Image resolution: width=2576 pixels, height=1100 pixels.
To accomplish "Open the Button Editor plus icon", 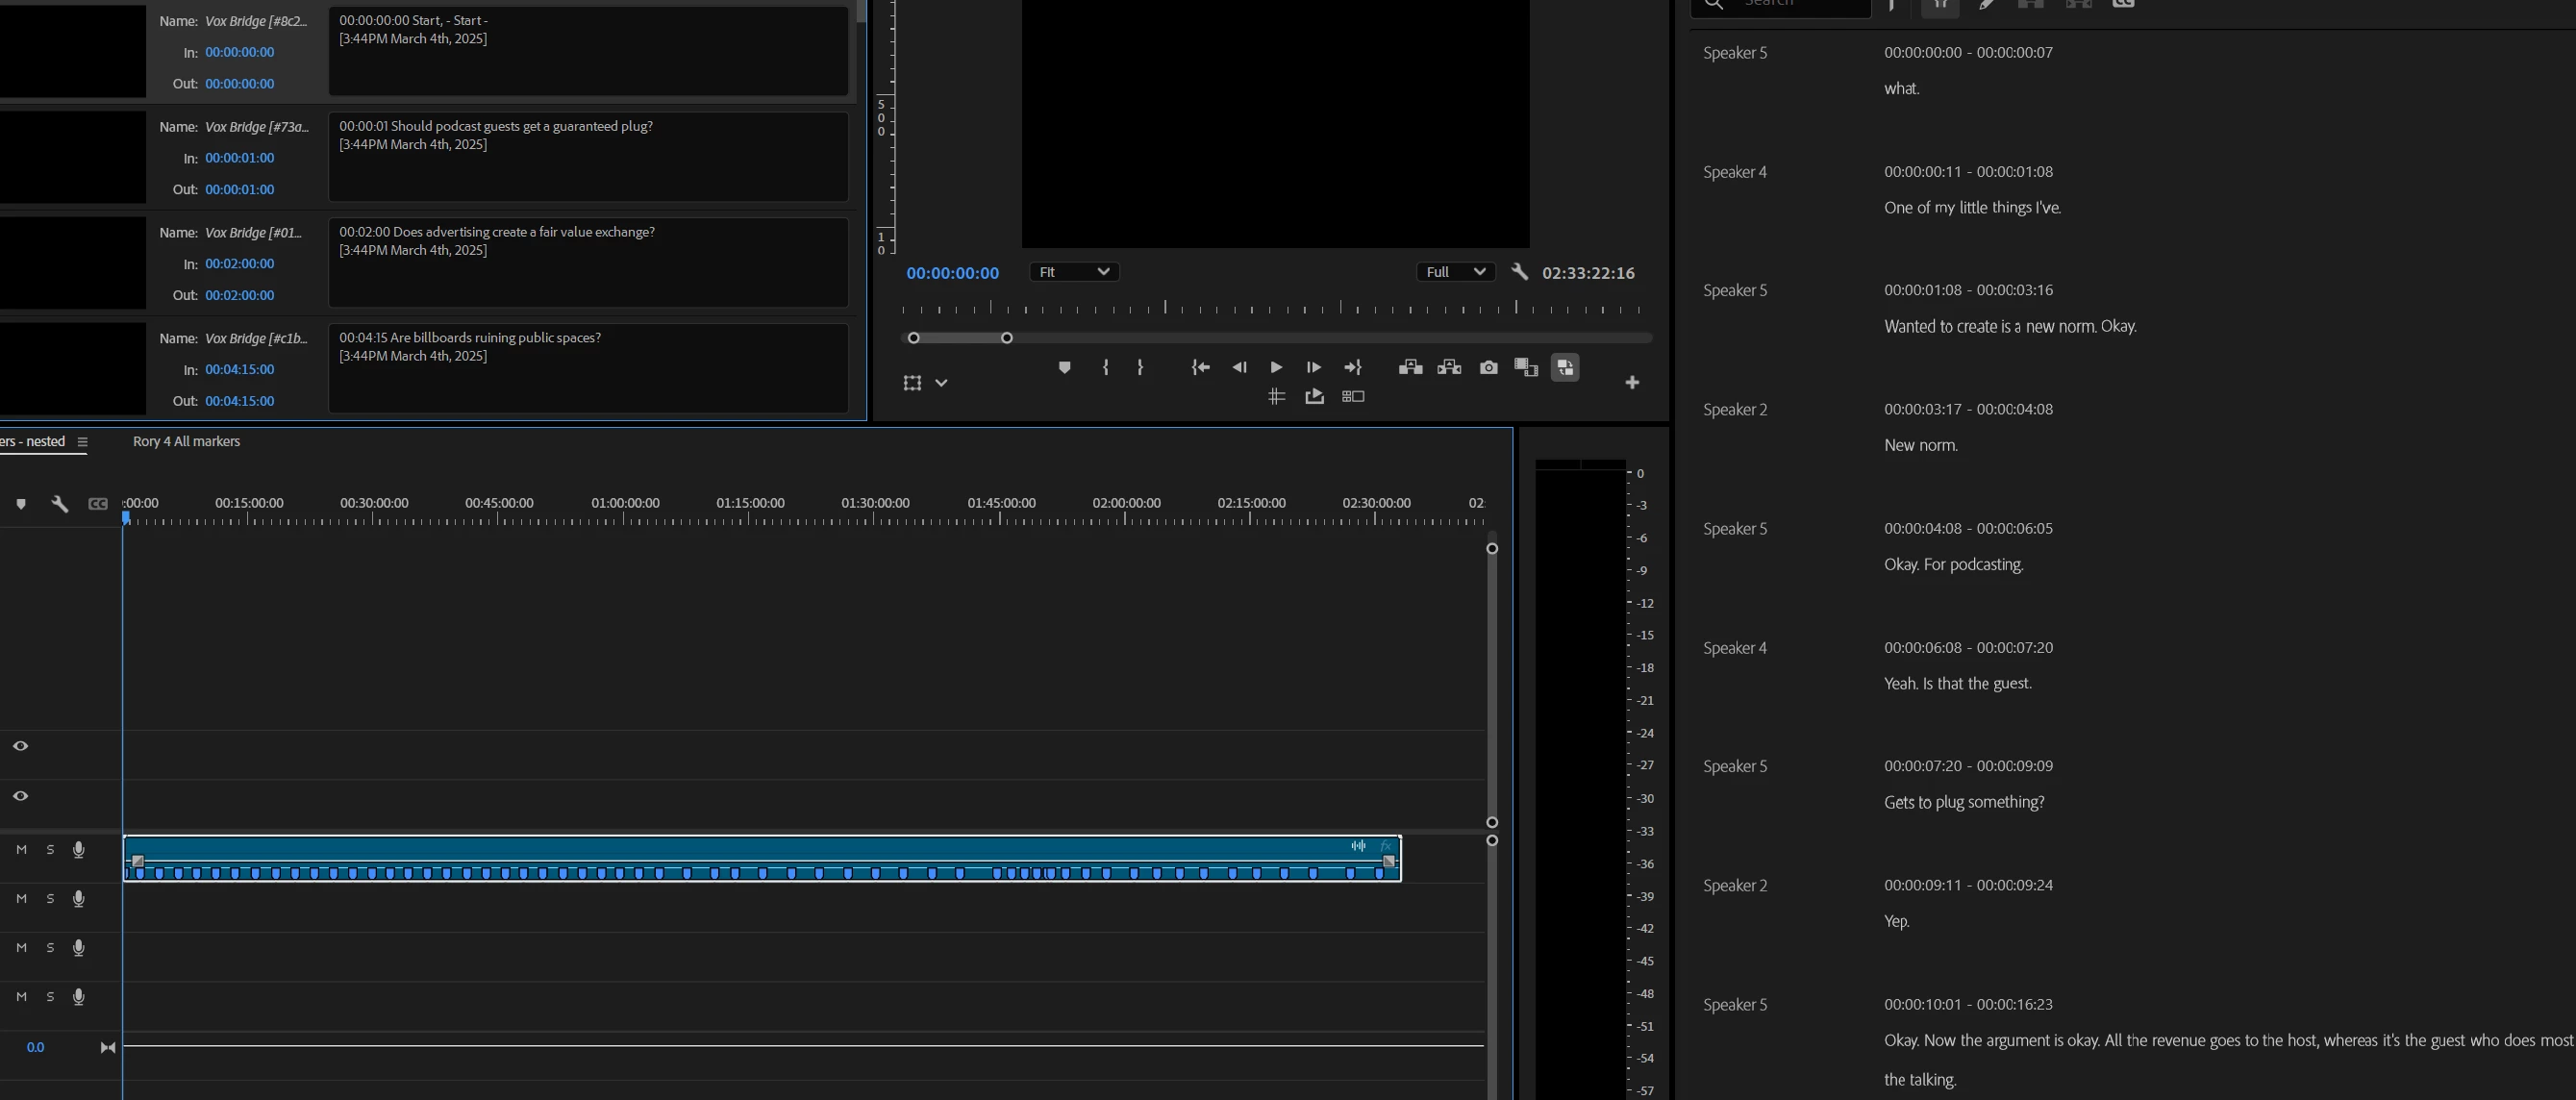I will pos(1632,383).
